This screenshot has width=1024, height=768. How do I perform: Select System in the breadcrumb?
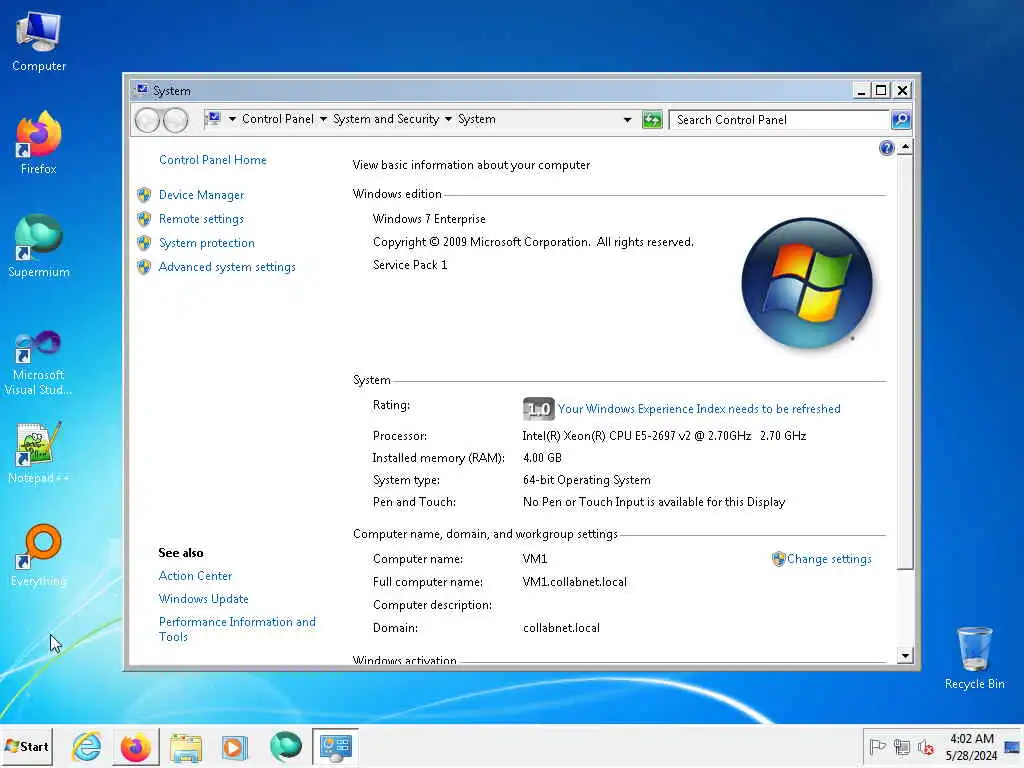coord(477,119)
